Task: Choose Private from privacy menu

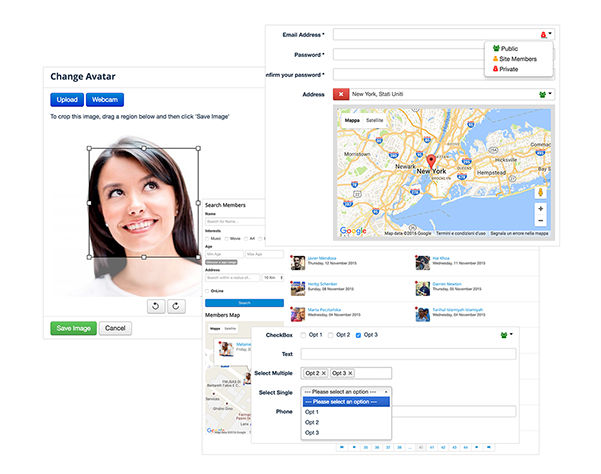Action: pyautogui.click(x=506, y=69)
